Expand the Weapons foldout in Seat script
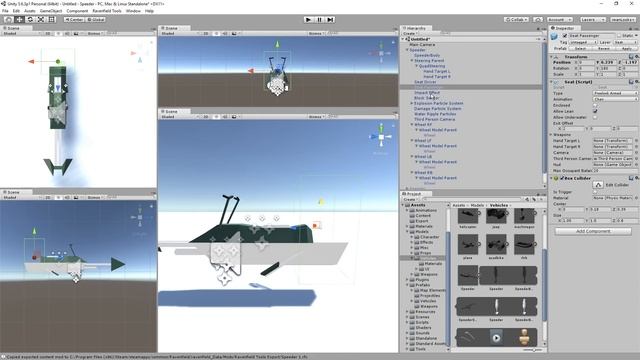 [x=551, y=134]
